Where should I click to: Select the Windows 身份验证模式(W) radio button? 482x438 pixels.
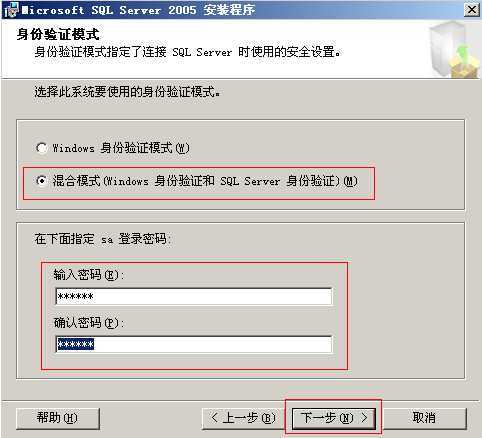coord(42,148)
